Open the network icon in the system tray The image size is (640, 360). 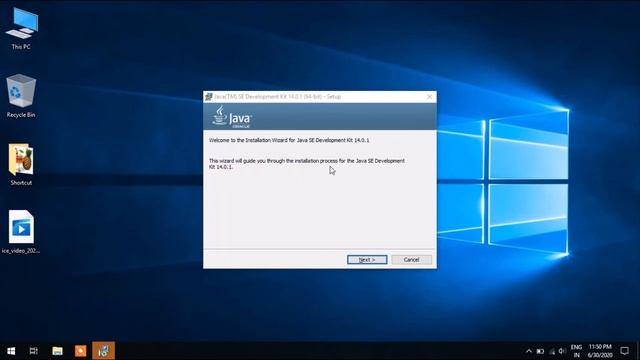point(552,351)
